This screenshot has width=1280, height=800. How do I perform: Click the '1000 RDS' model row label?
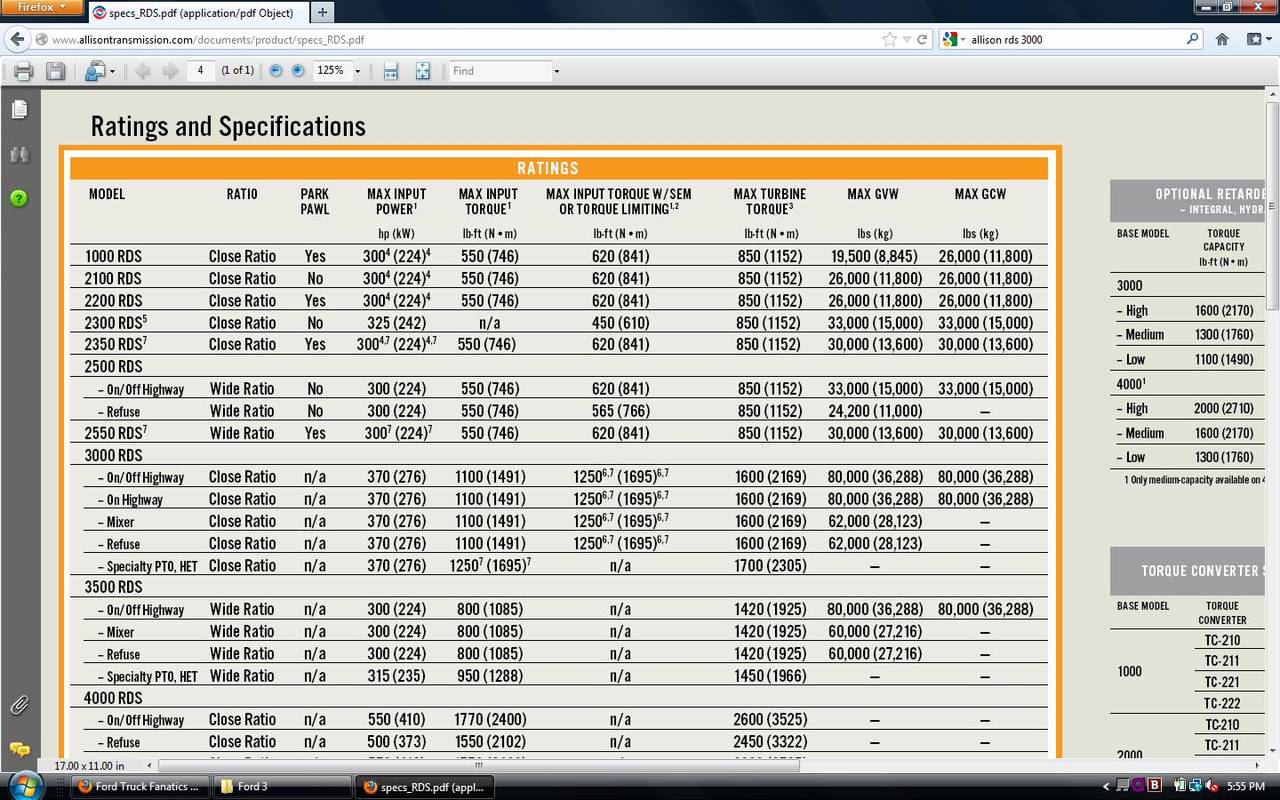pos(113,256)
